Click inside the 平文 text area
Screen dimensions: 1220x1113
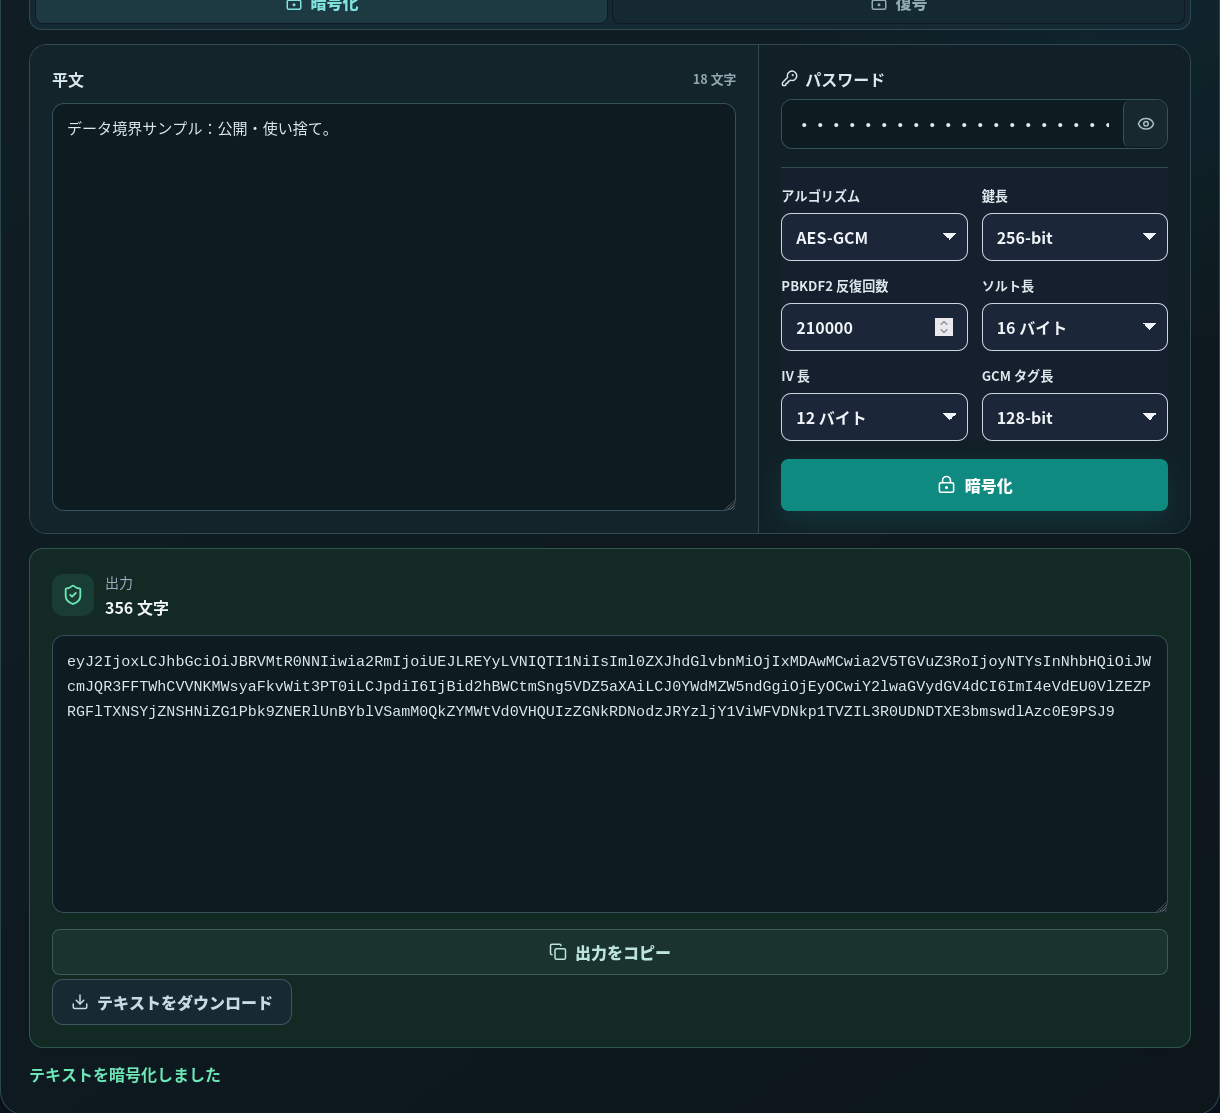[394, 307]
